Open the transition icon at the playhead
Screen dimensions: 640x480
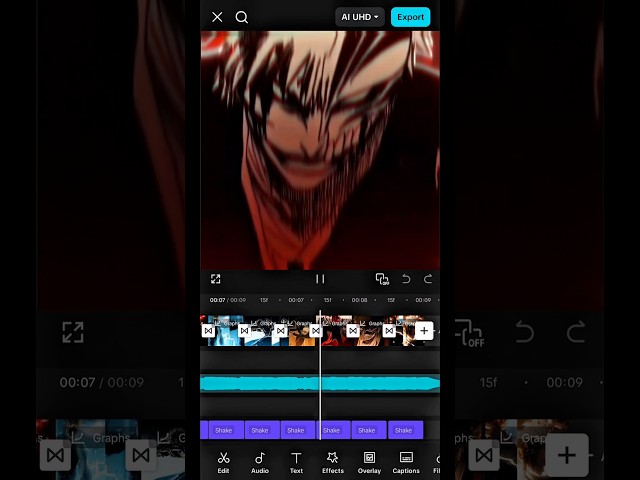pyautogui.click(x=316, y=331)
